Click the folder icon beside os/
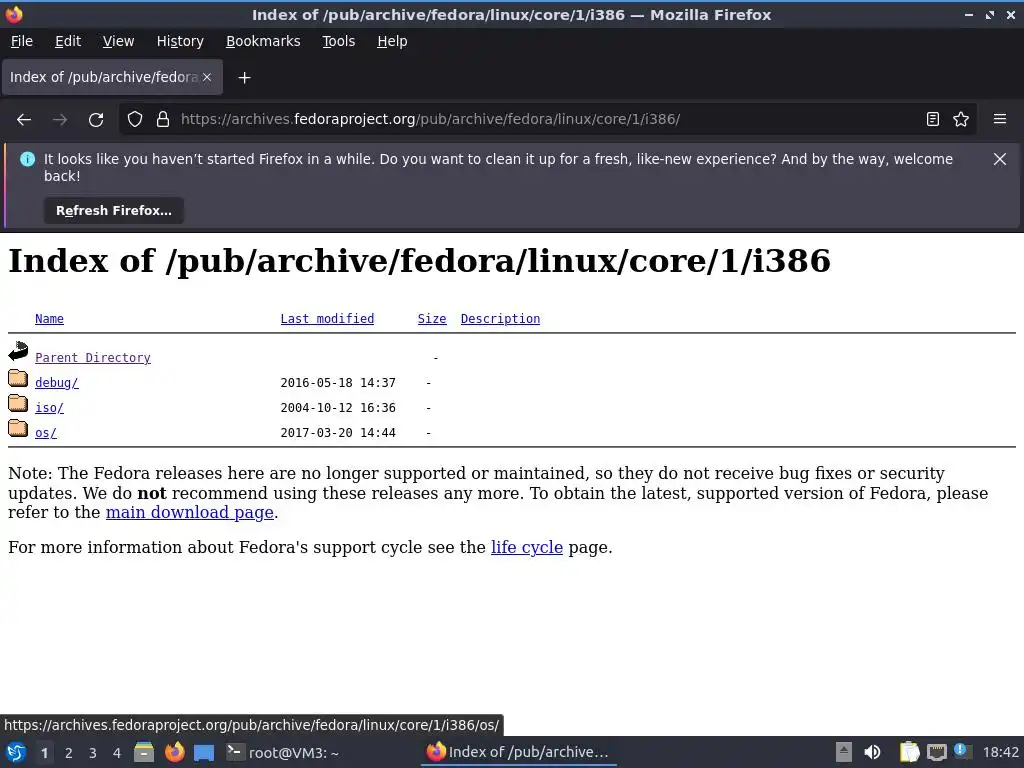 pos(18,428)
